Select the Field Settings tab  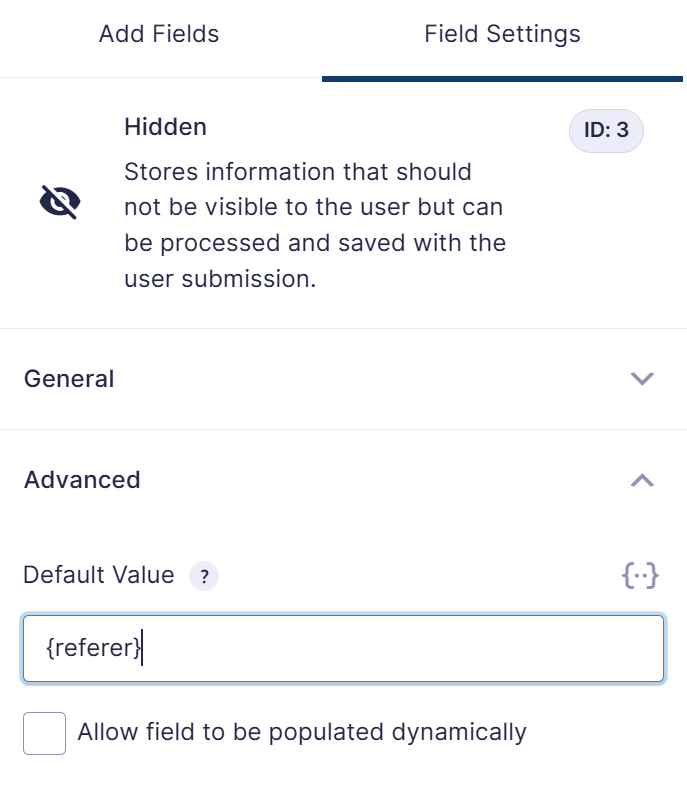point(502,34)
